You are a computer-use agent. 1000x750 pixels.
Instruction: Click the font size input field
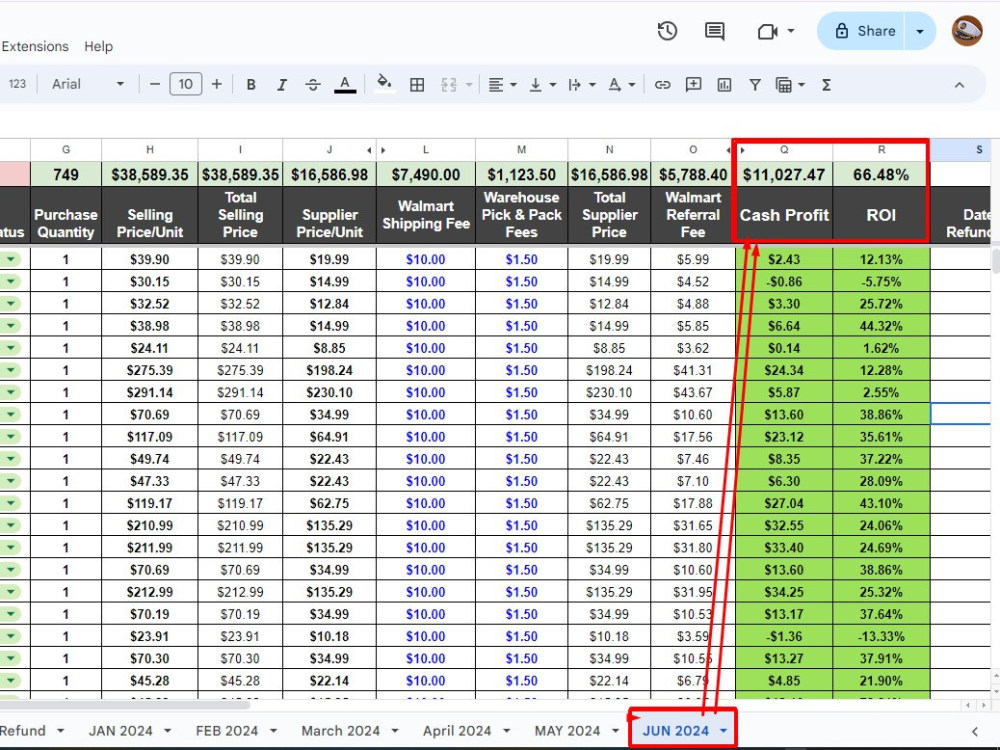click(x=186, y=84)
